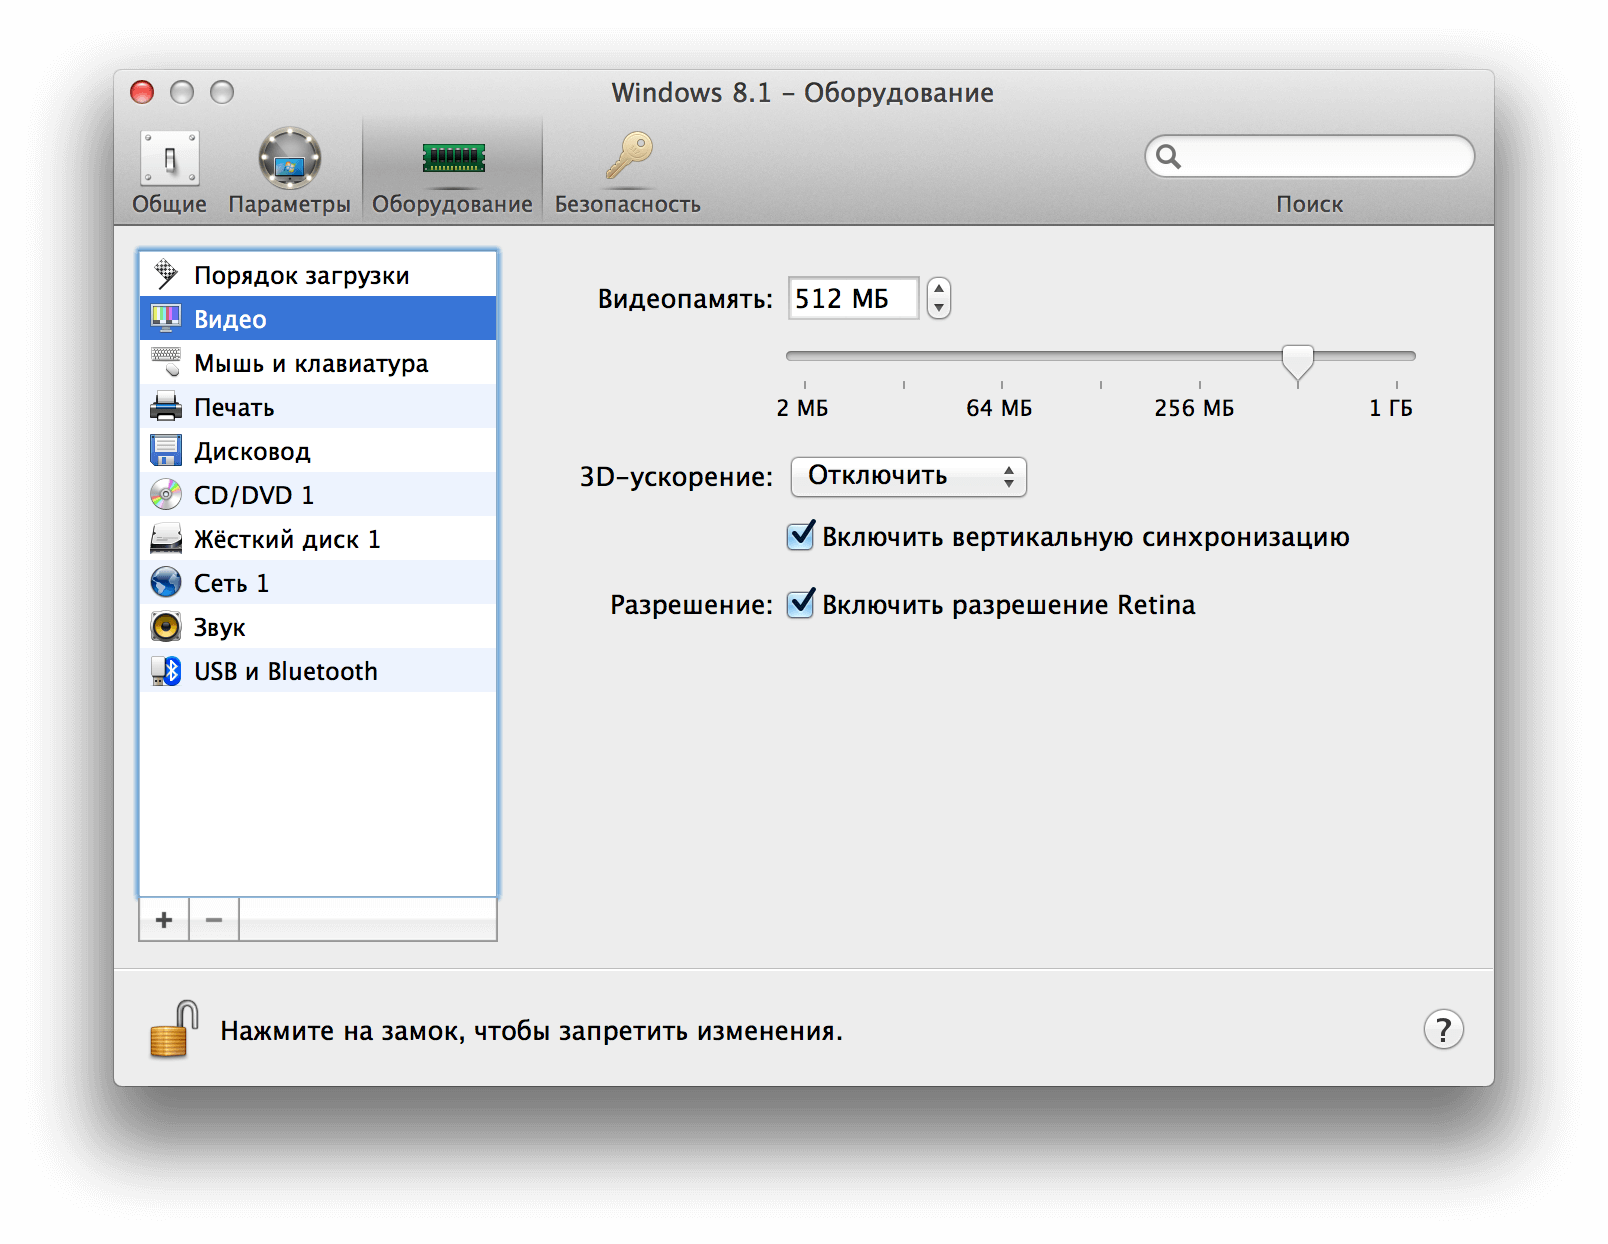Click the Bluetooth icon beside USB и Bluetooth
This screenshot has width=1608, height=1244.
[x=166, y=670]
